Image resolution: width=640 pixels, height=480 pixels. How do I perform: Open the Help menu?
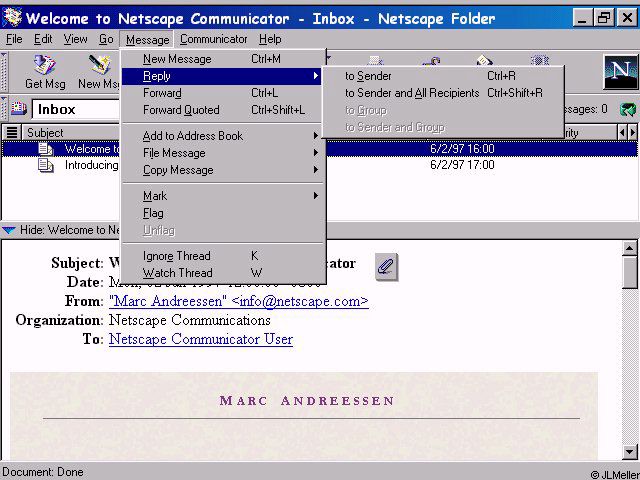[x=270, y=39]
